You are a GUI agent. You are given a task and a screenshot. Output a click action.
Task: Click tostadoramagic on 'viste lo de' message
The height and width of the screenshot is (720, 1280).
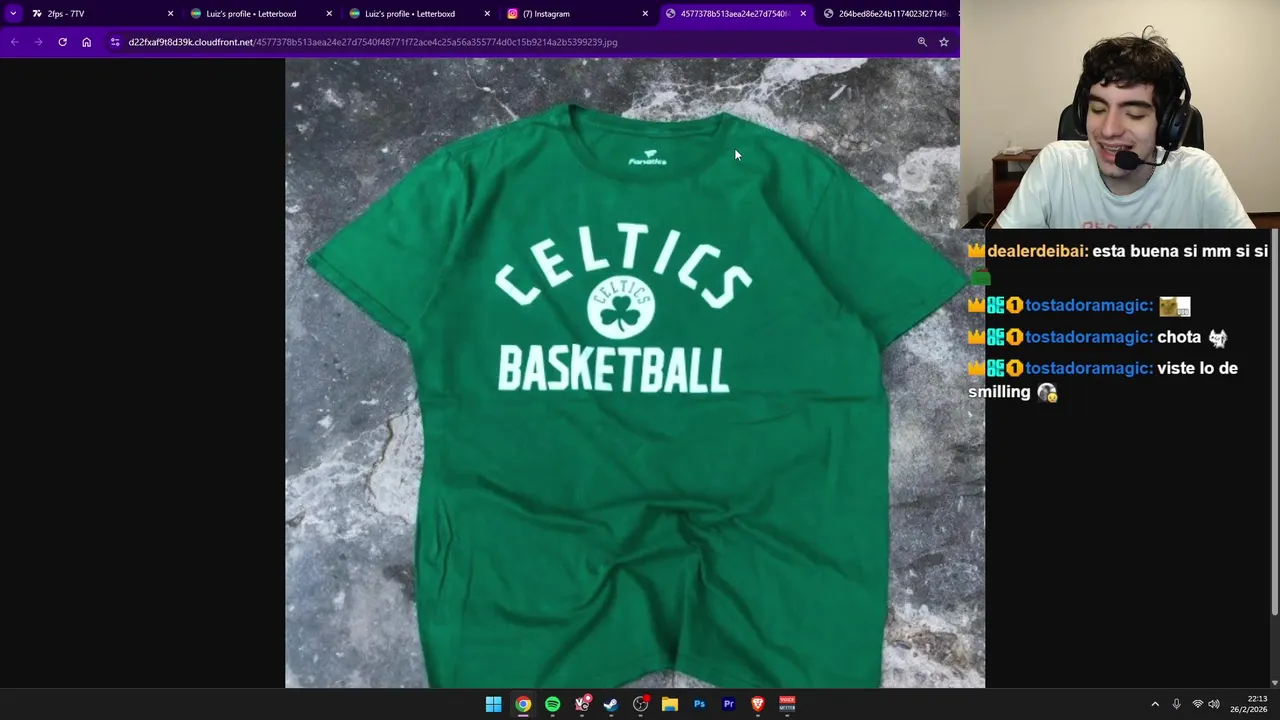point(1089,369)
